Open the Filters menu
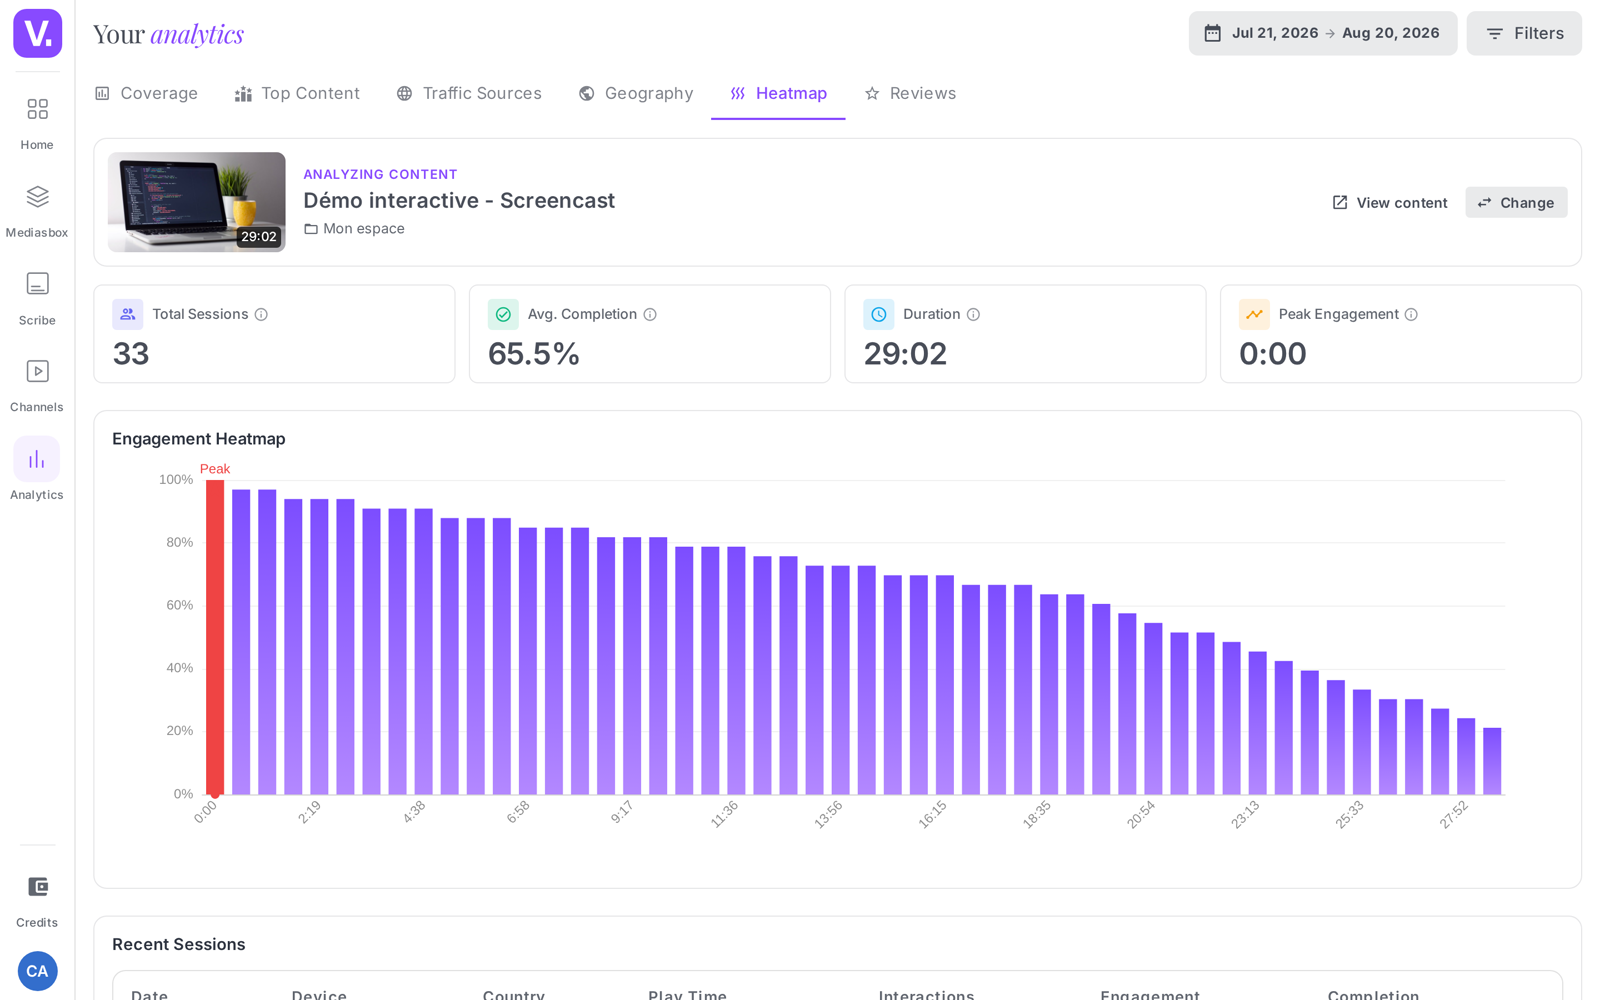This screenshot has width=1600, height=1000. point(1524,33)
